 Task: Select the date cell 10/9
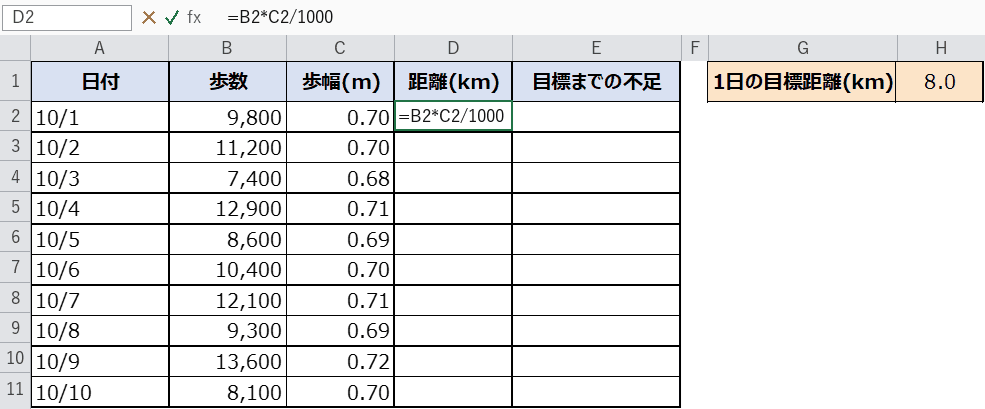(x=100, y=361)
